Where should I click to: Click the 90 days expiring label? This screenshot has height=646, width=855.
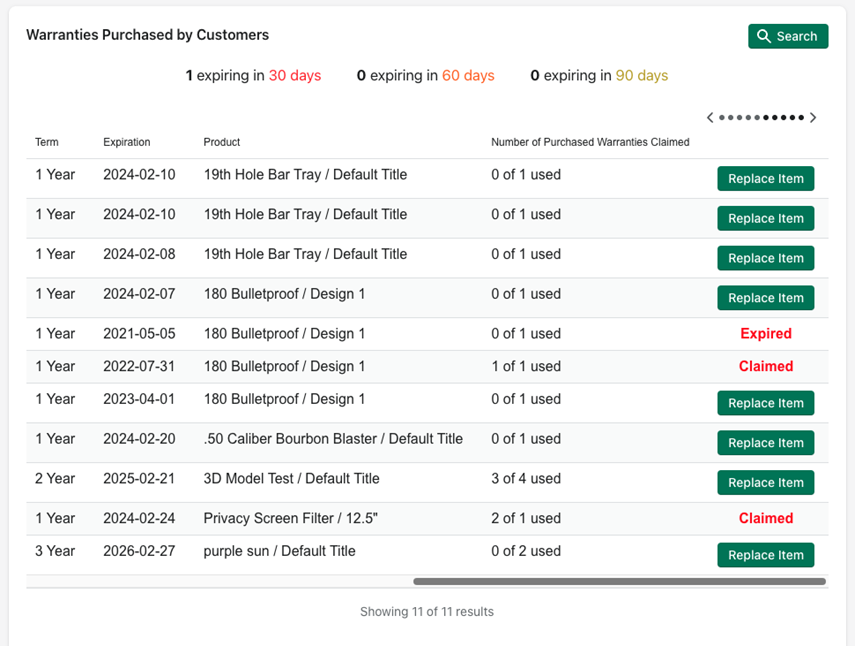[642, 76]
